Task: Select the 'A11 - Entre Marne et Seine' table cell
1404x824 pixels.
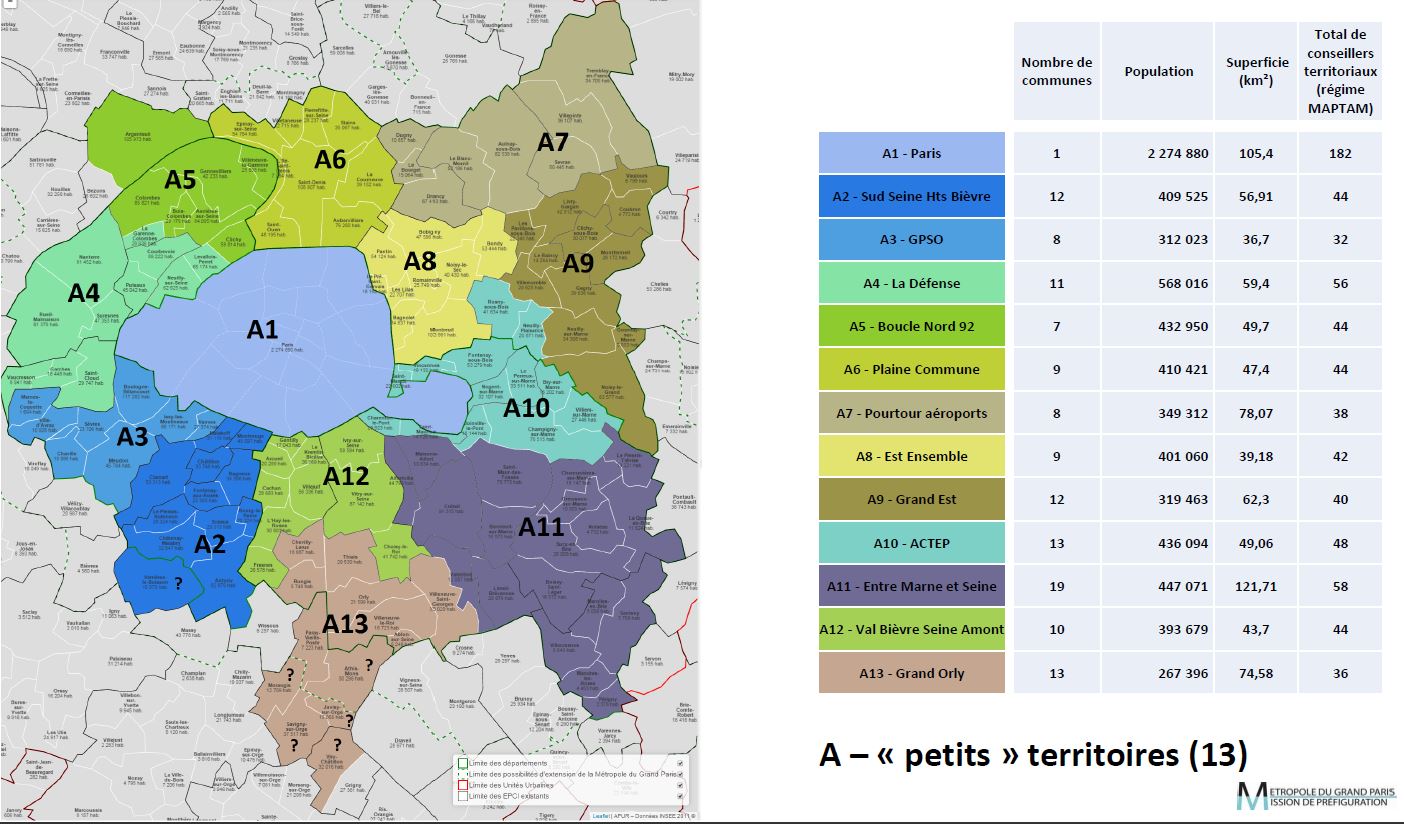Action: click(911, 586)
